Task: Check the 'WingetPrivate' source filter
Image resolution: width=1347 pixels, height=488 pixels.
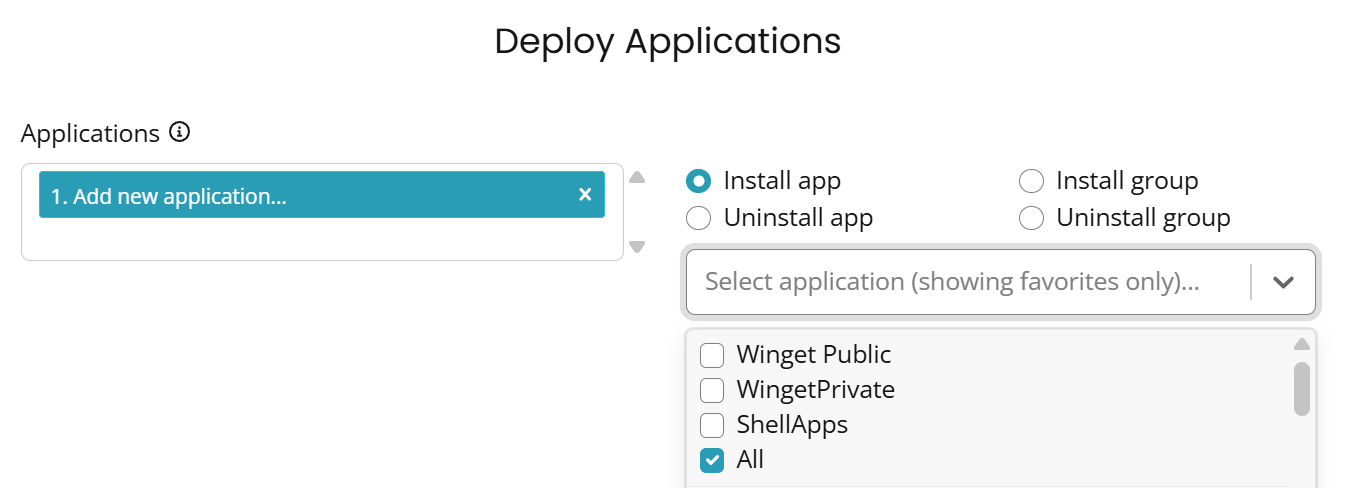Action: pos(712,389)
